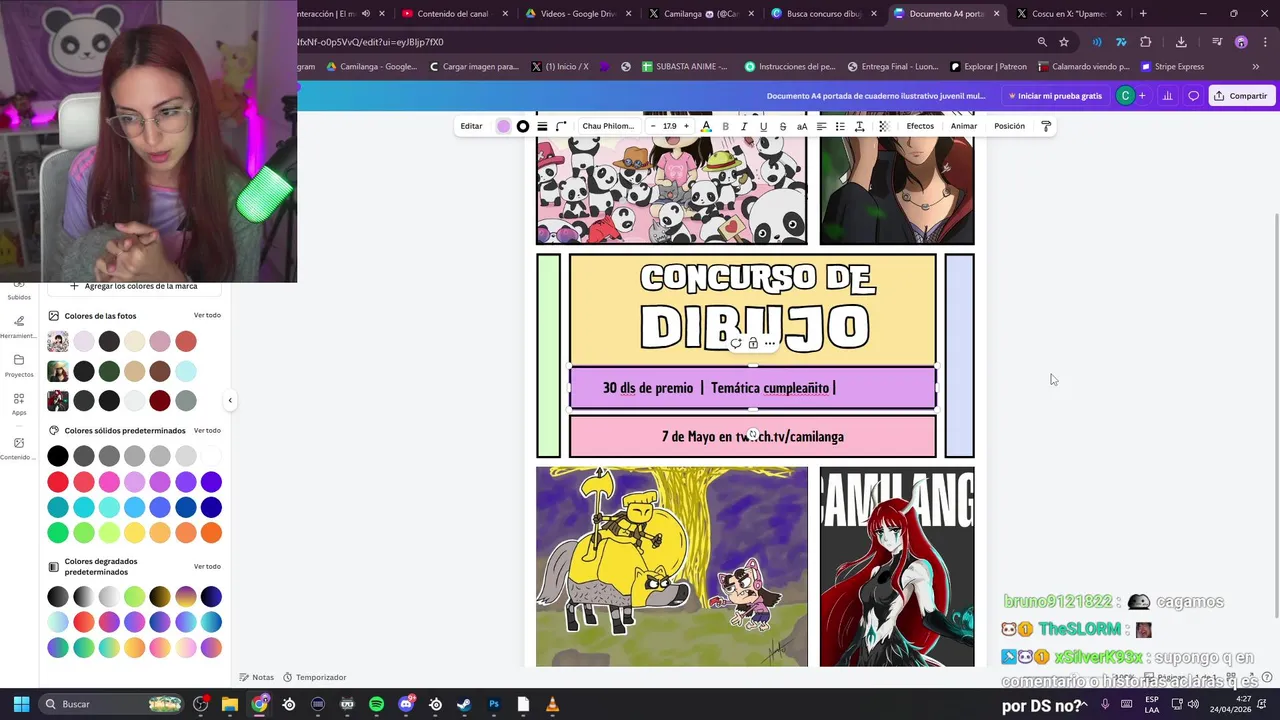The image size is (1280, 720).
Task: Click the copy style paint roller icon
Action: [1046, 126]
